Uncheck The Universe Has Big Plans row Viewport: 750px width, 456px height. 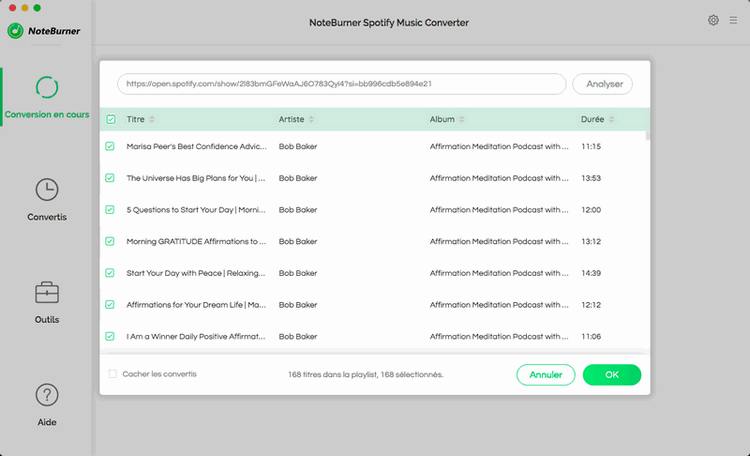(x=110, y=178)
